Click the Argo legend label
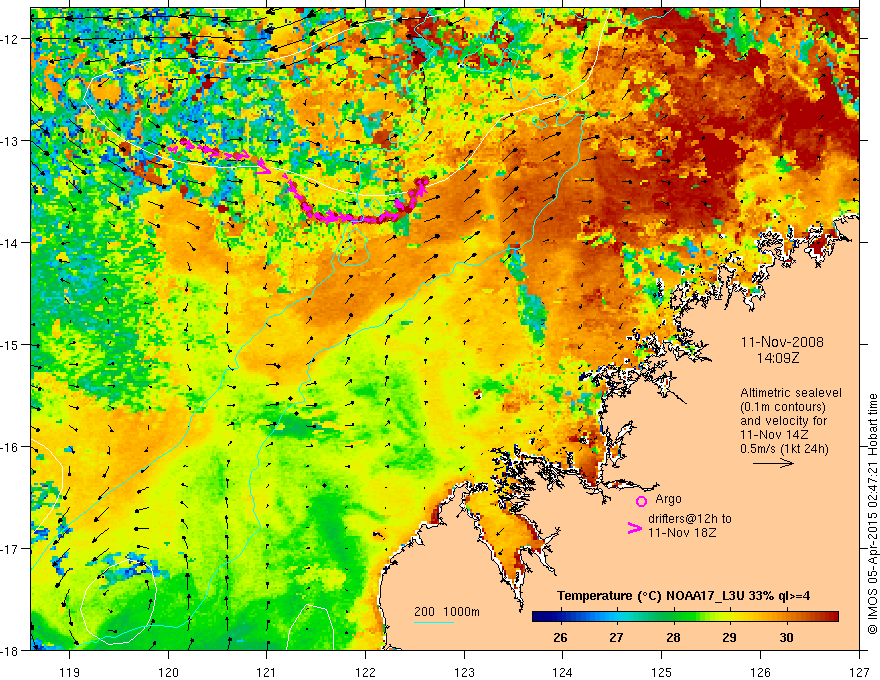 pyautogui.click(x=668, y=499)
